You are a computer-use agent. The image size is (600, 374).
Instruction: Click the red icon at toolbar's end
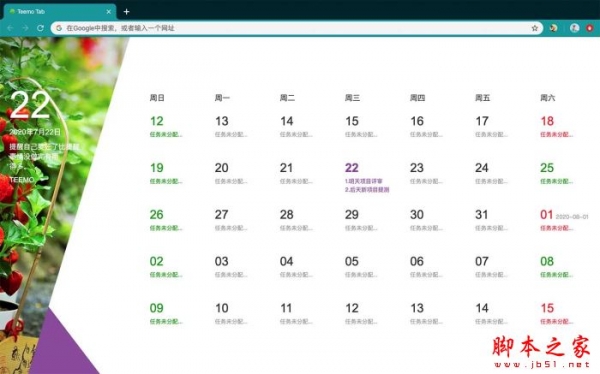point(590,28)
